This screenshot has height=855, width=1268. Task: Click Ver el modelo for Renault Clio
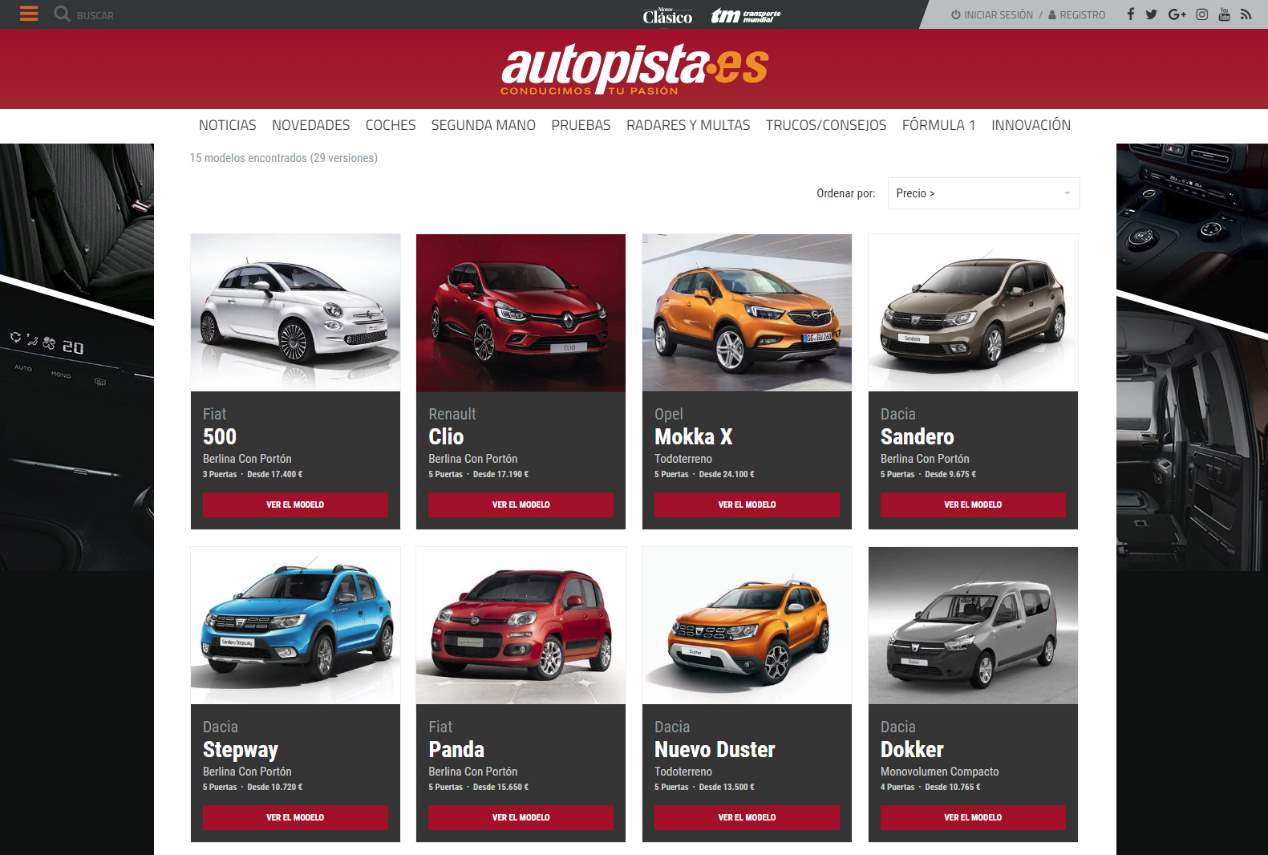[x=521, y=505]
